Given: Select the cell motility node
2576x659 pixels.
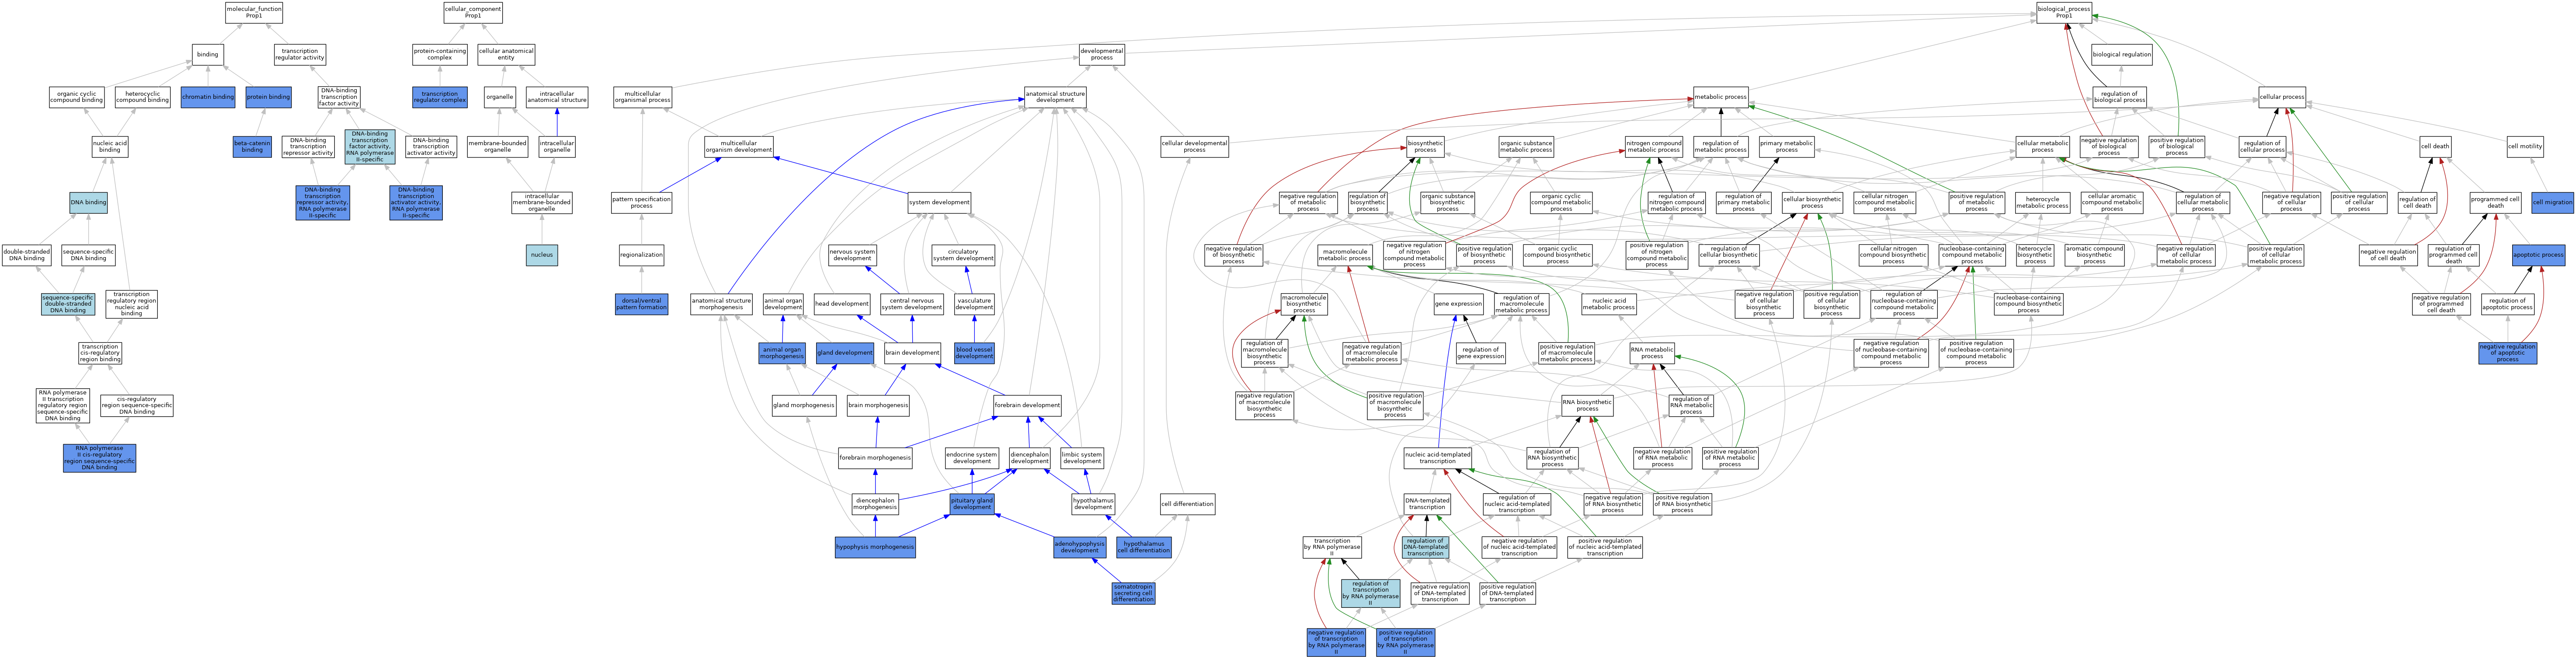Looking at the screenshot, I should (2525, 147).
